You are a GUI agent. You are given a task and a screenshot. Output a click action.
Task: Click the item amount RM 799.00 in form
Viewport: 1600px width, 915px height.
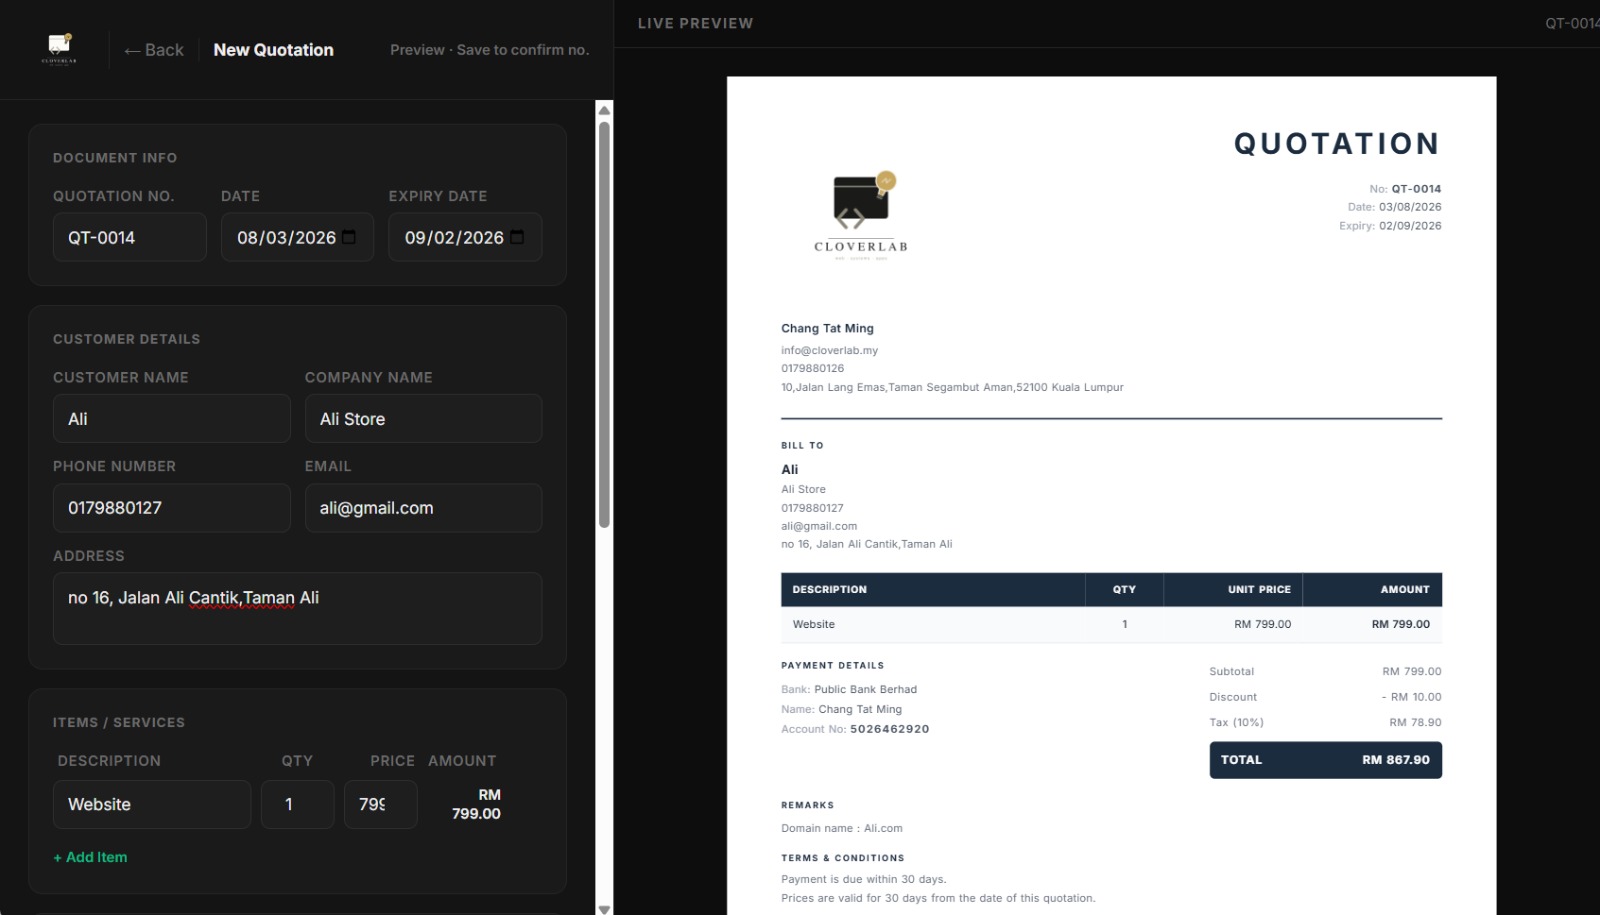pos(476,804)
